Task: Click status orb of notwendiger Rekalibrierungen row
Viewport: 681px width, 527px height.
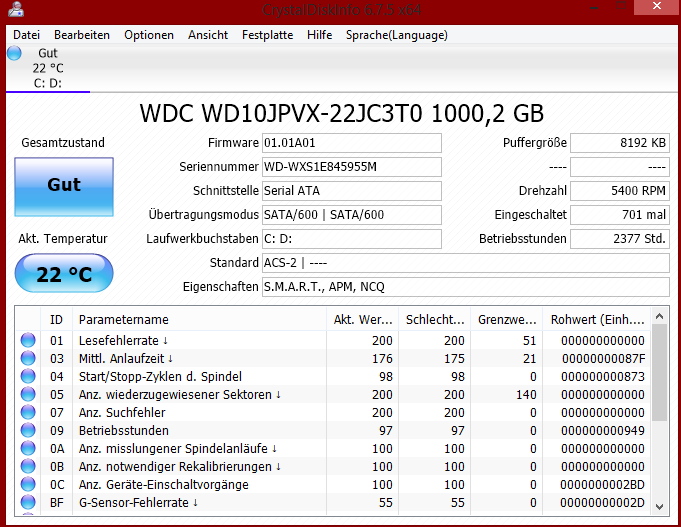Action: (x=28, y=467)
